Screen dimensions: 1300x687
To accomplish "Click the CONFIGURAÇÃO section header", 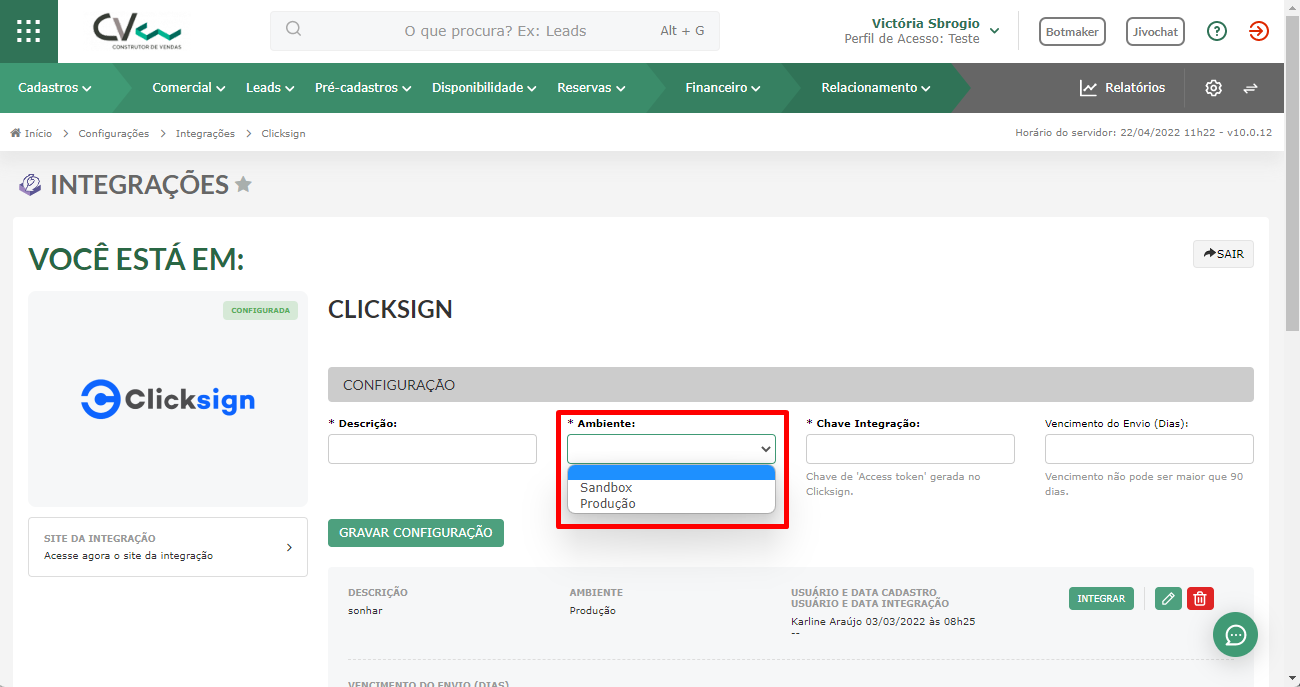I will coord(791,385).
